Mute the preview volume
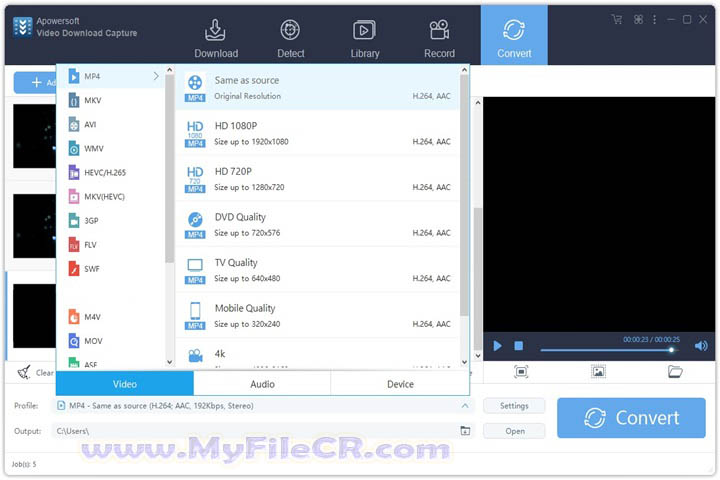Viewport: 720px width, 480px height. (701, 346)
